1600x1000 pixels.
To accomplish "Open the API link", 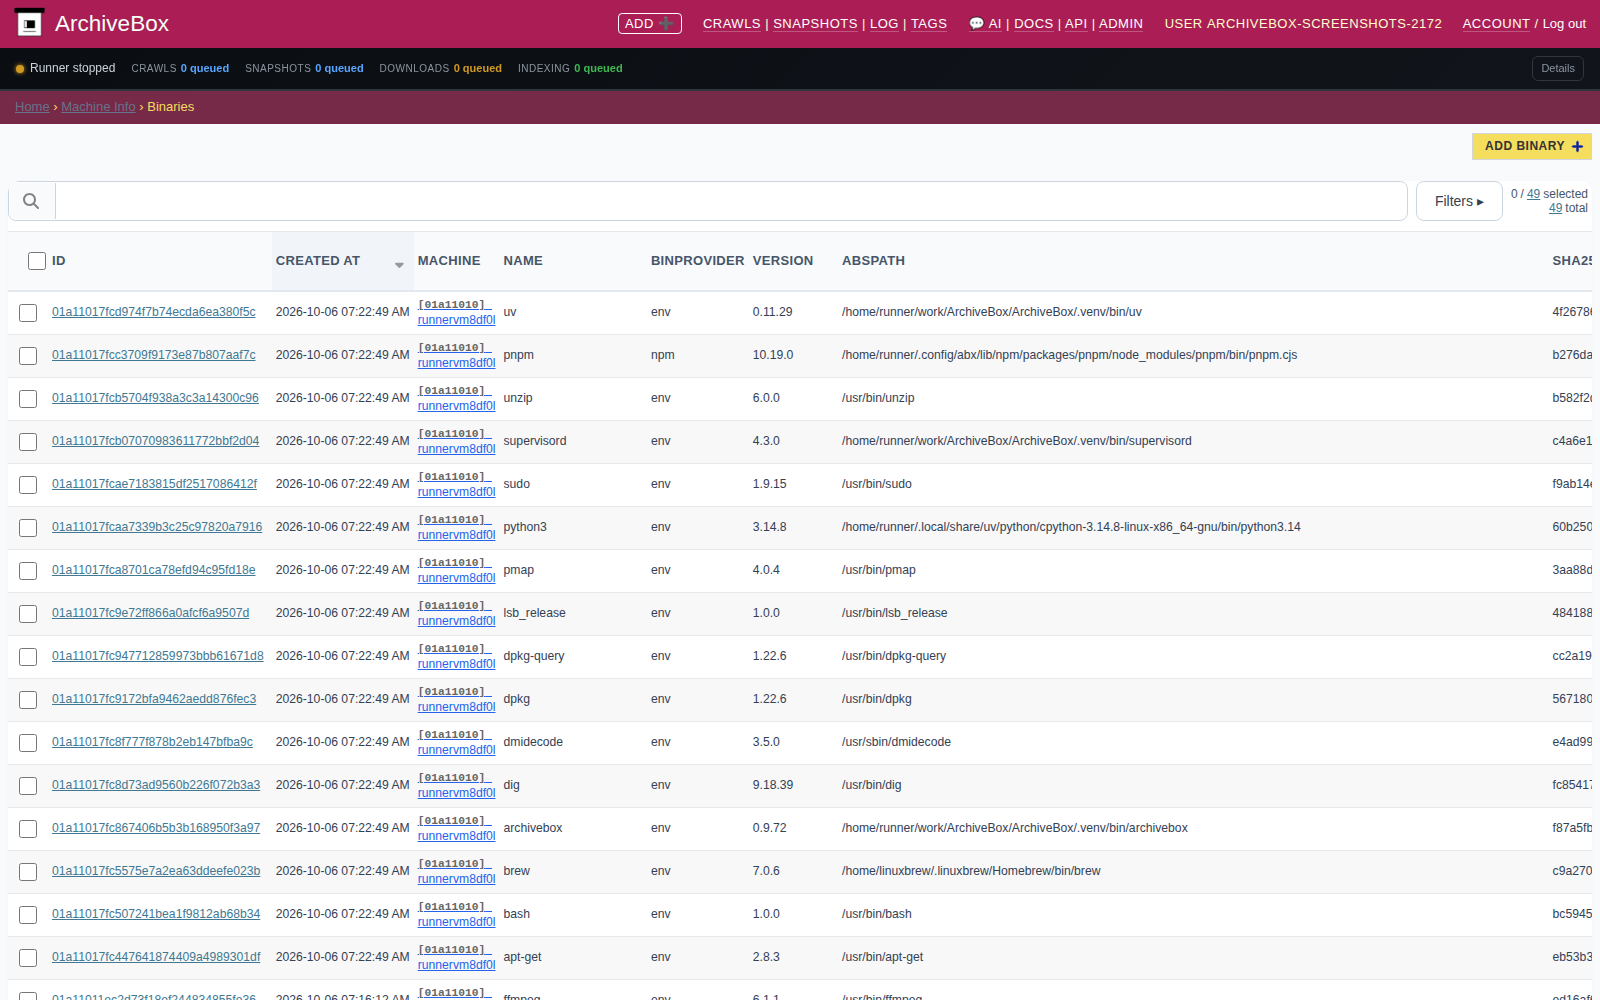I will [x=1076, y=24].
